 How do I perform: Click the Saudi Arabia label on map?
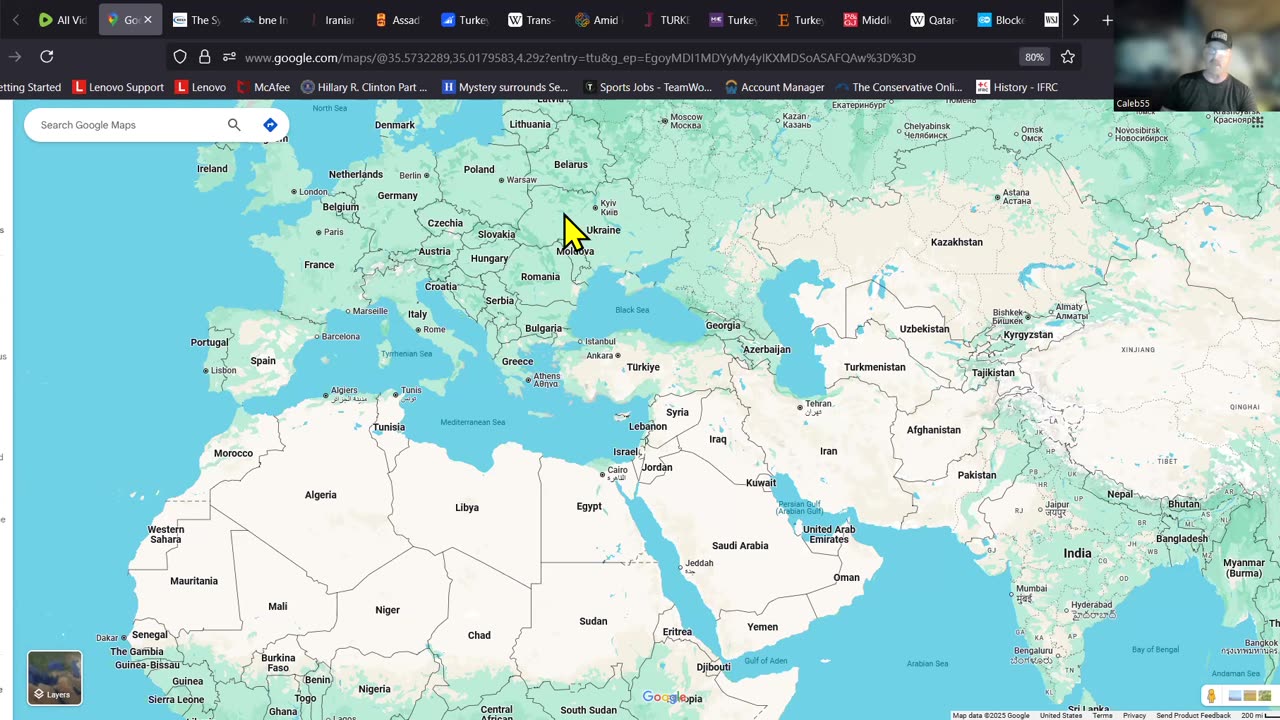coord(740,546)
